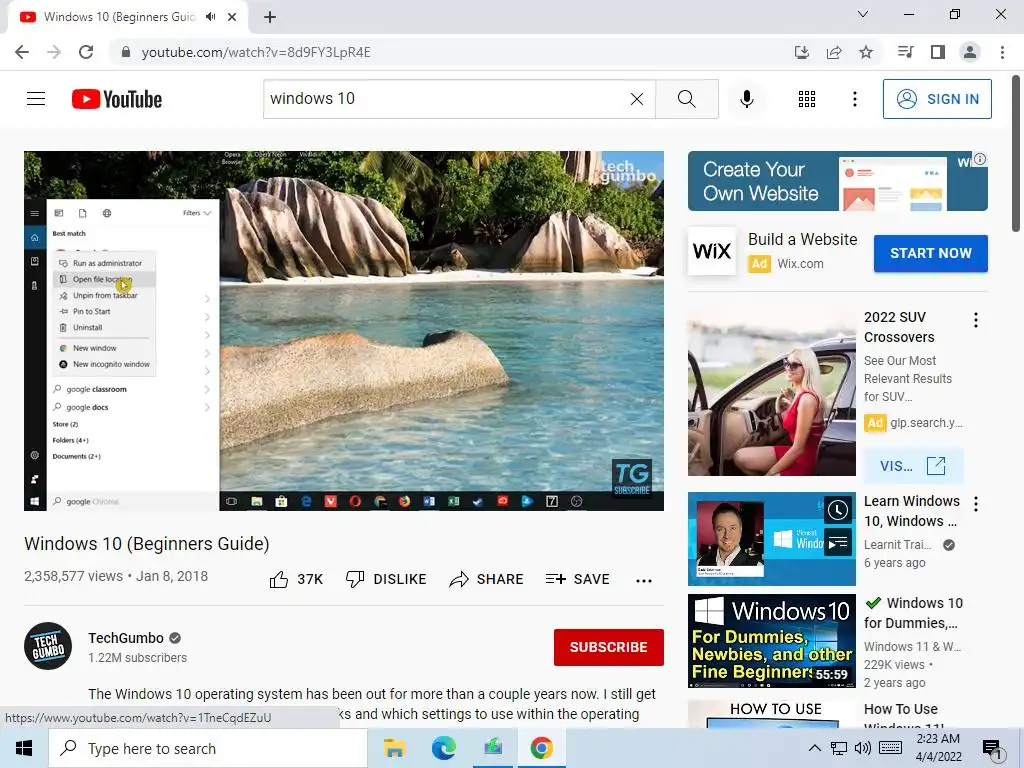This screenshot has height=768, width=1024.
Task: Show hidden system tray icons
Action: tap(814, 748)
